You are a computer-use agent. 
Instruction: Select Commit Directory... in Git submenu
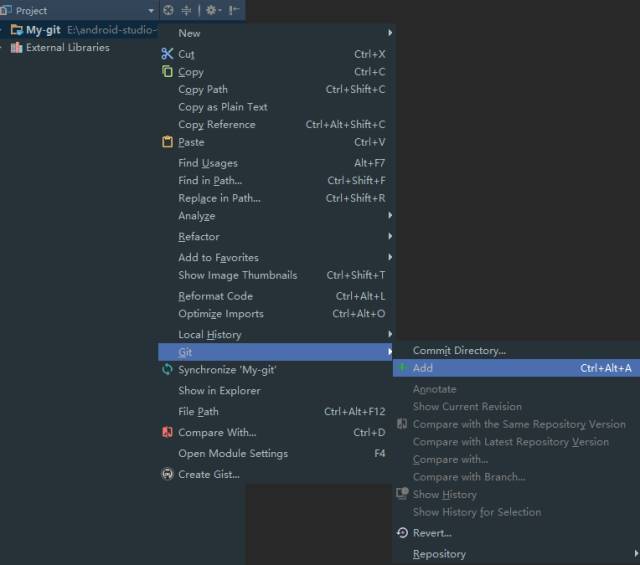(516, 351)
